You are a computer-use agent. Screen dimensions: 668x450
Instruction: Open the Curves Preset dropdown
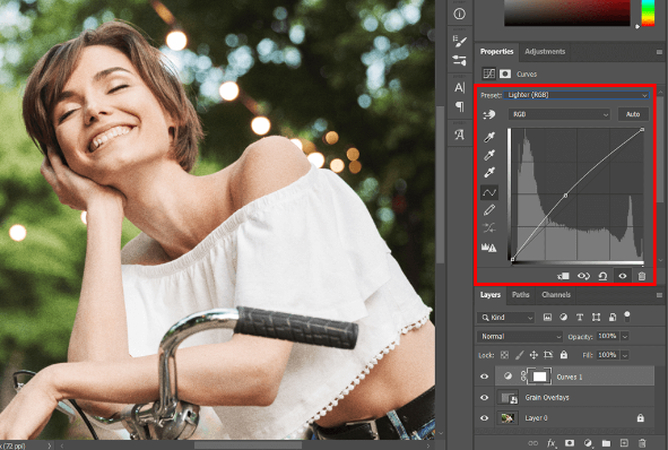point(577,95)
